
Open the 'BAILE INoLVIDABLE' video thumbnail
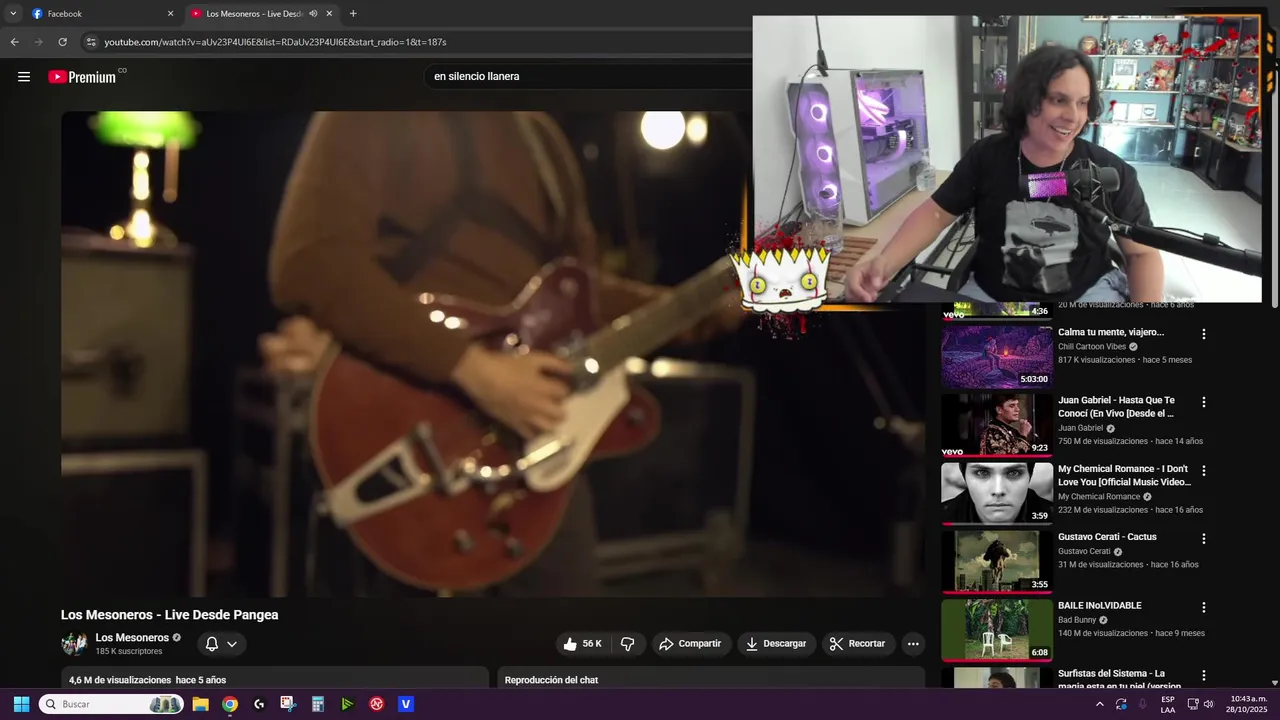pyautogui.click(x=996, y=630)
